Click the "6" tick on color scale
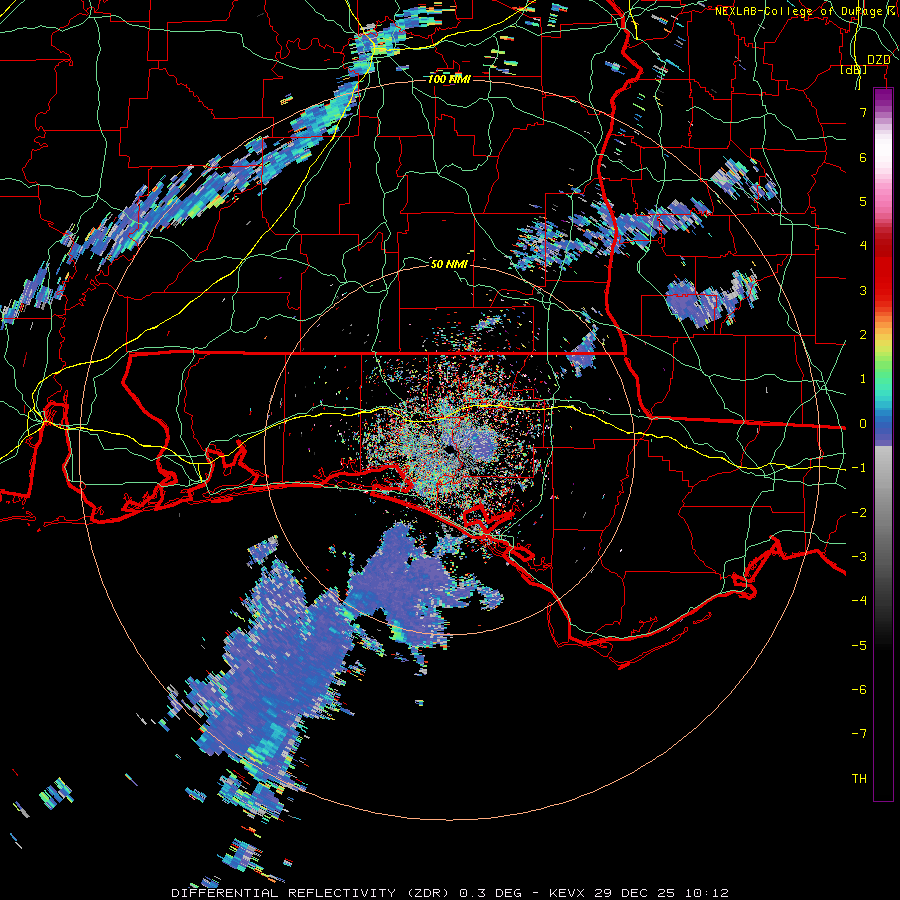Screen dimensions: 900x900 [863, 157]
